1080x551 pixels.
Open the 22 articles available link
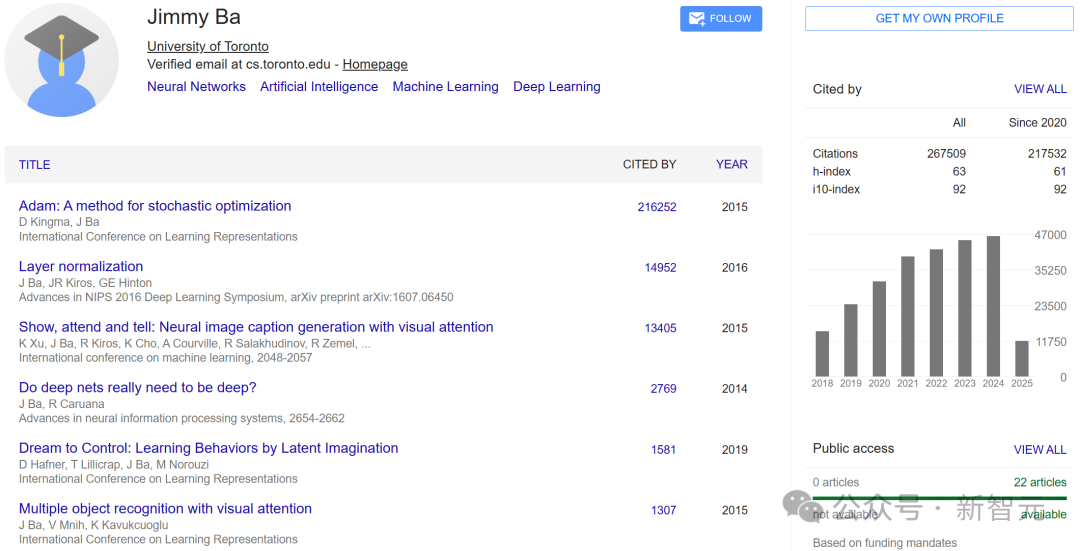tap(1040, 482)
